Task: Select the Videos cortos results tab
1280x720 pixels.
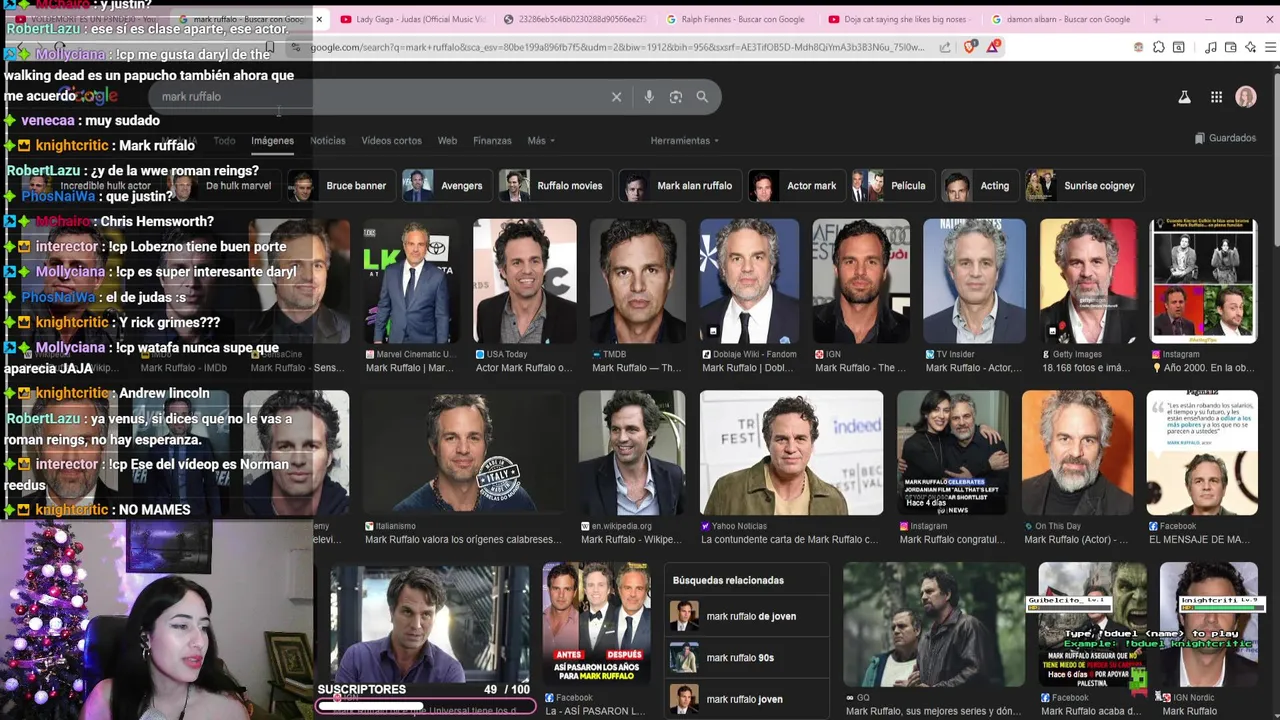Action: [391, 141]
